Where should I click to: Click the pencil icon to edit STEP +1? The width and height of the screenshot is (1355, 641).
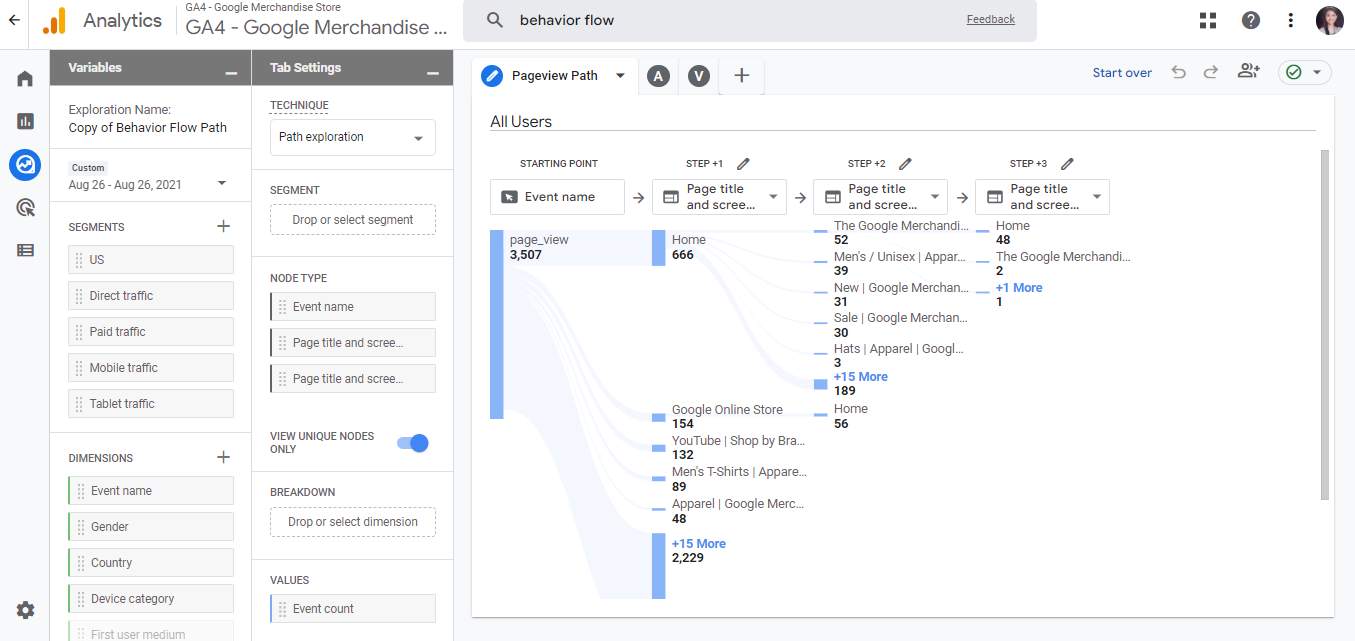point(743,163)
